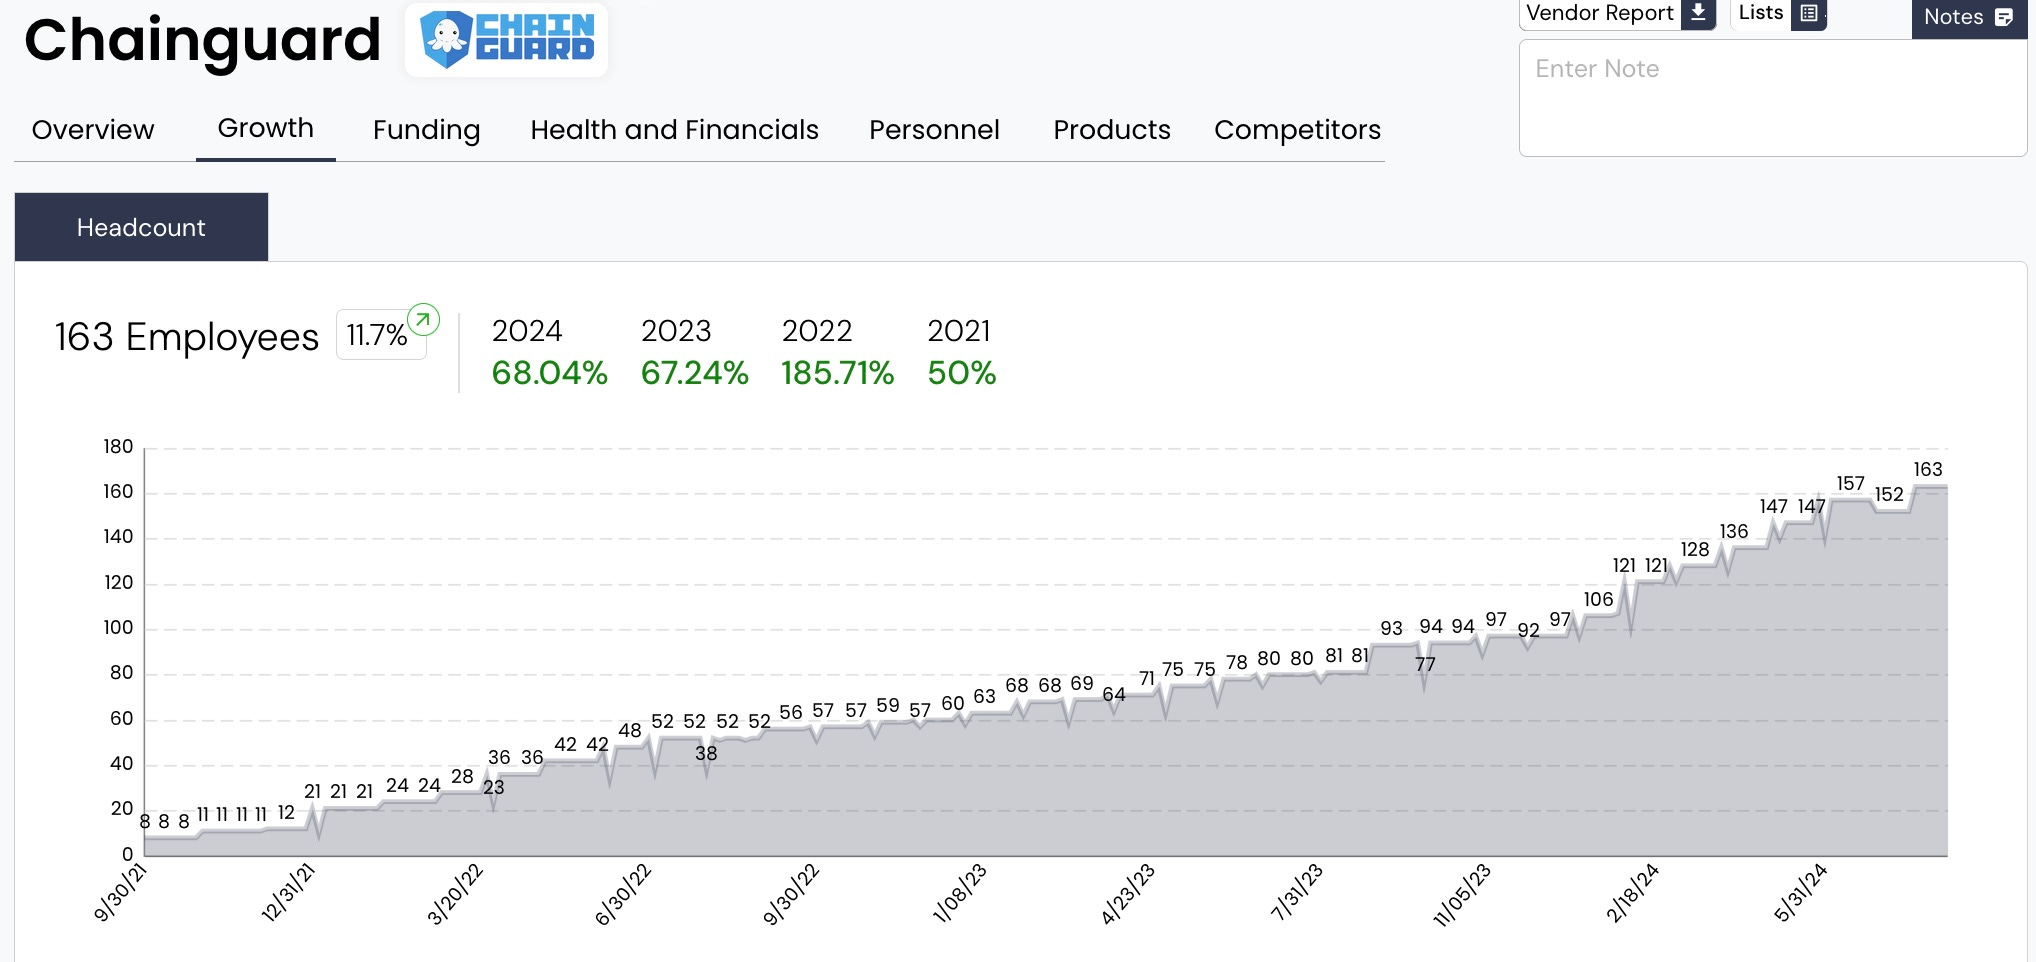Click the 64 dip data label
The height and width of the screenshot is (962, 2036).
click(x=1114, y=694)
